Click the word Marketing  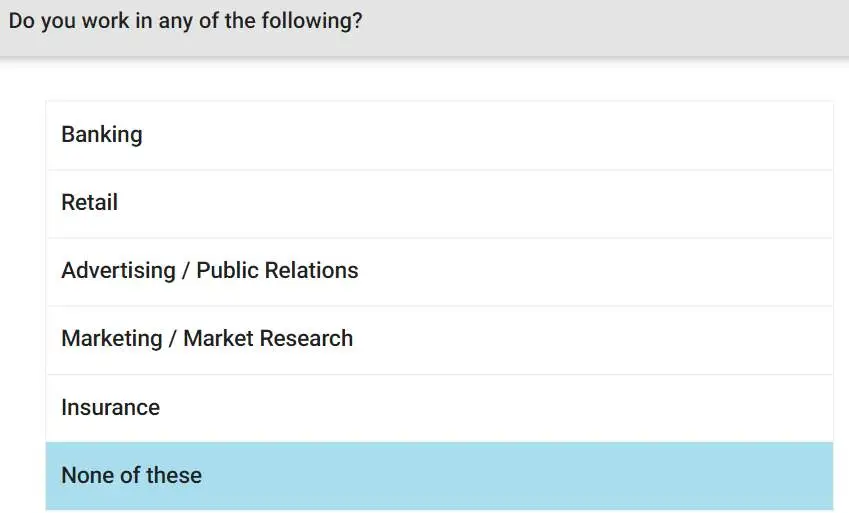click(x=112, y=339)
